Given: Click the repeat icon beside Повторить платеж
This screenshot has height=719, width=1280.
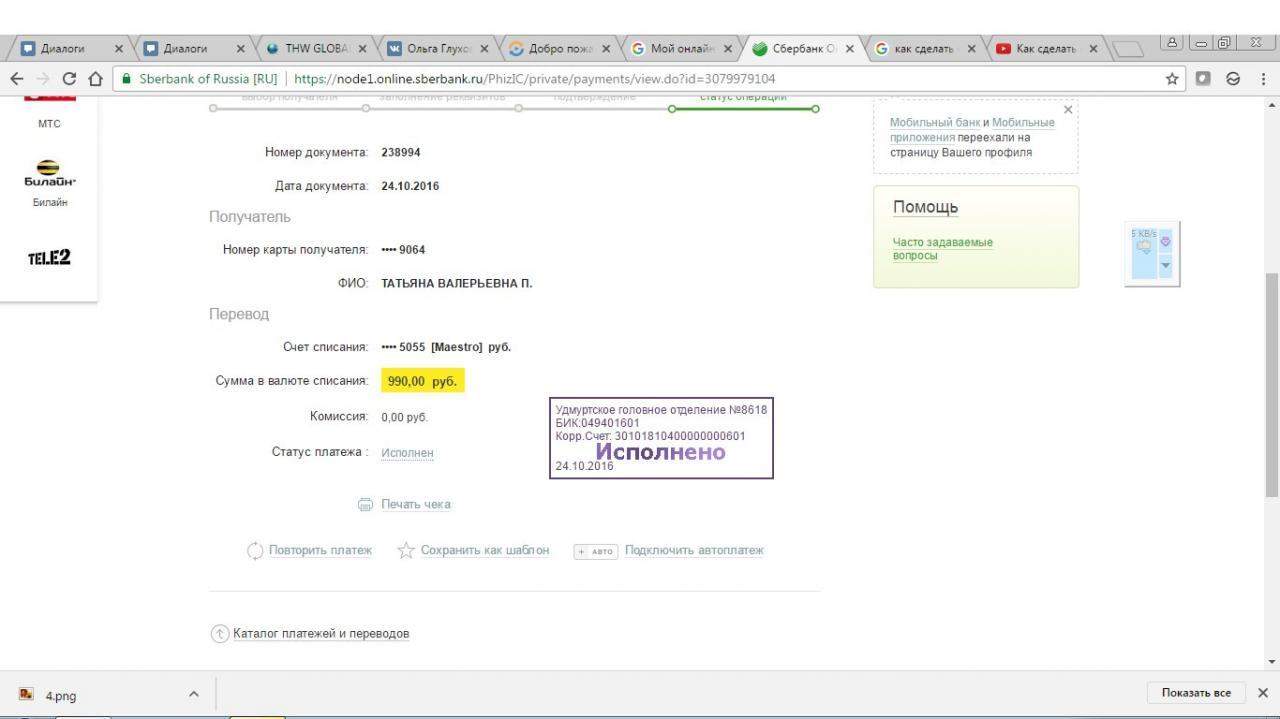Looking at the screenshot, I should (255, 550).
